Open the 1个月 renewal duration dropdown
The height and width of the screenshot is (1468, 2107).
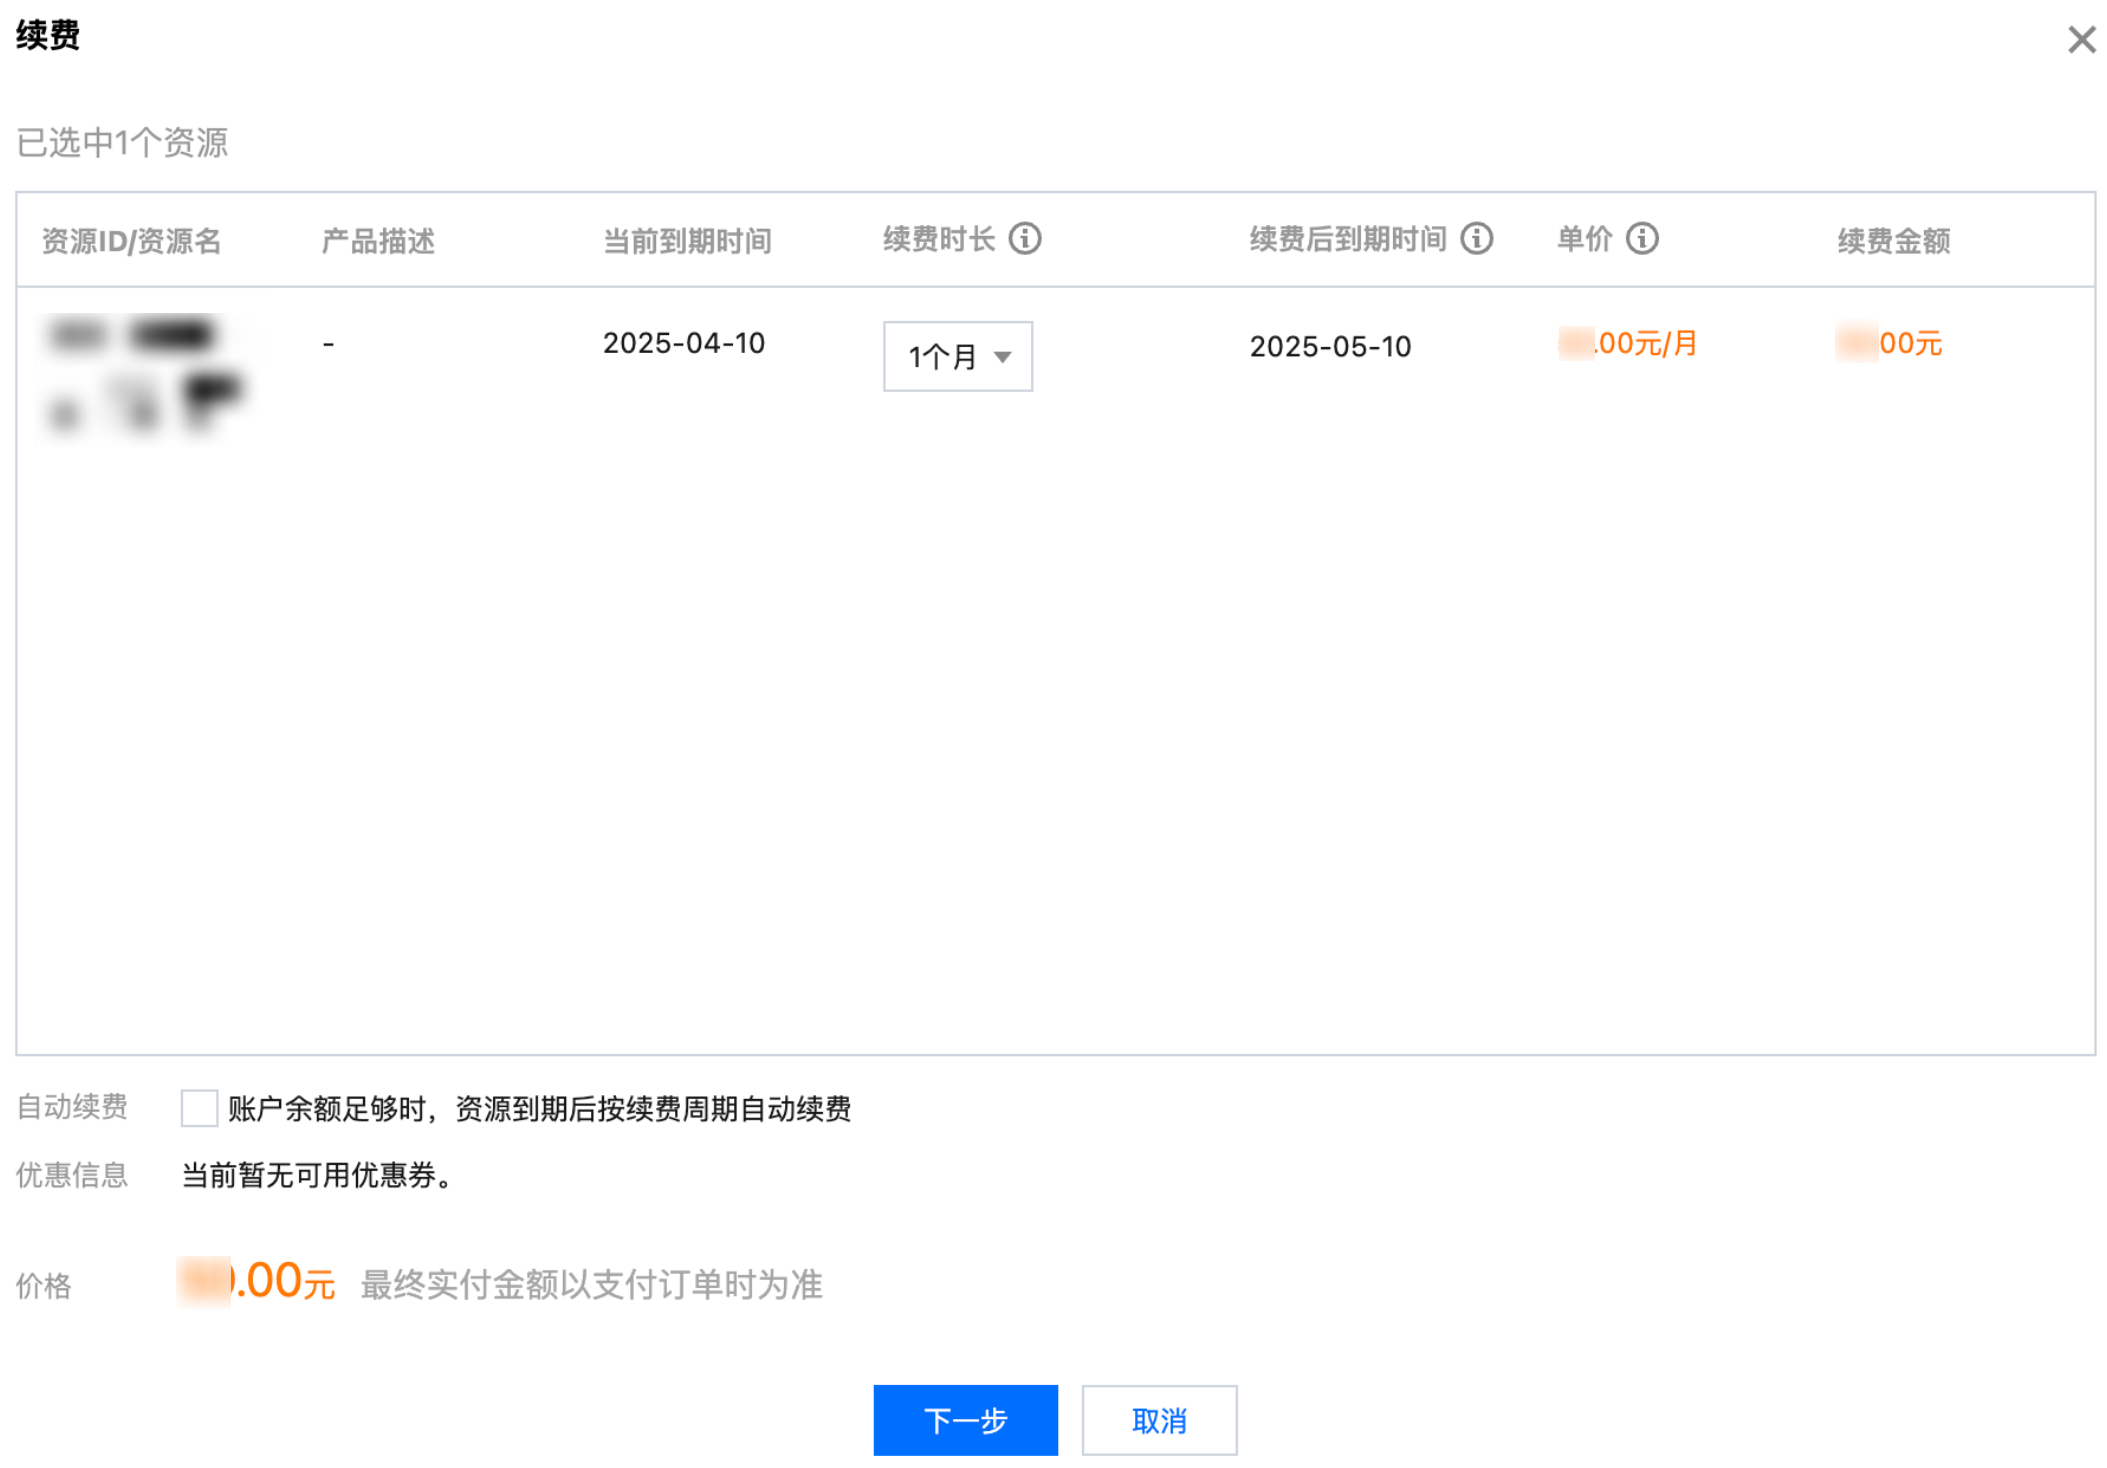coord(958,356)
